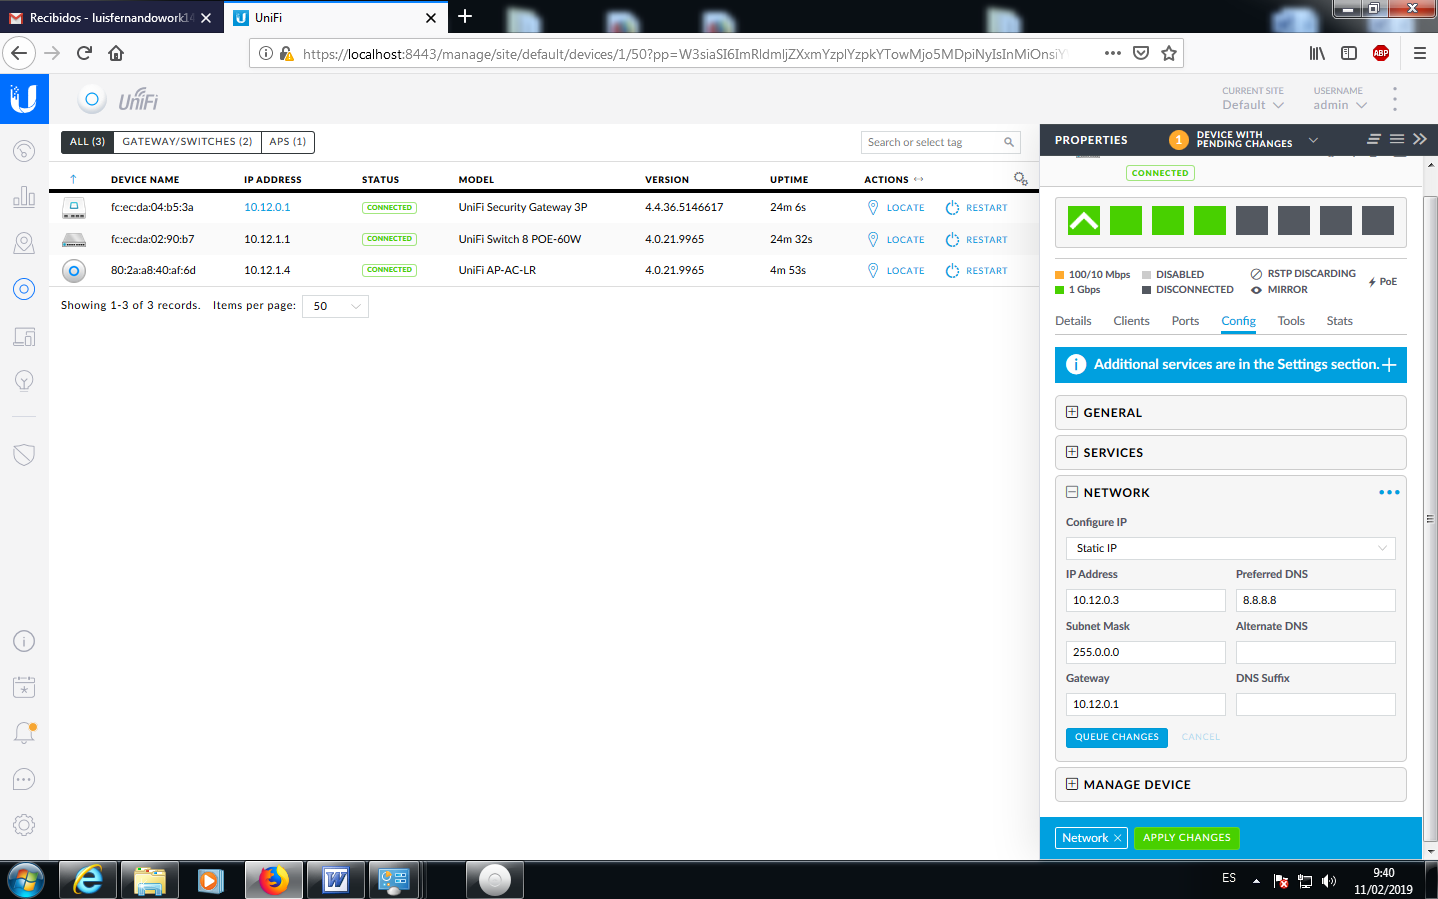Click the search magnifier icon in tag field
The height and width of the screenshot is (899, 1438).
coord(1009,142)
